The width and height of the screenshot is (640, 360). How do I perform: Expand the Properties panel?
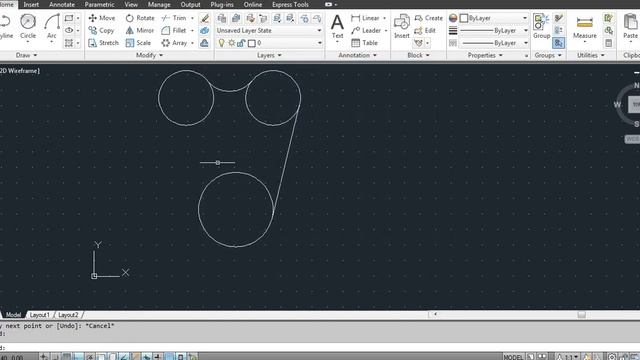point(485,55)
